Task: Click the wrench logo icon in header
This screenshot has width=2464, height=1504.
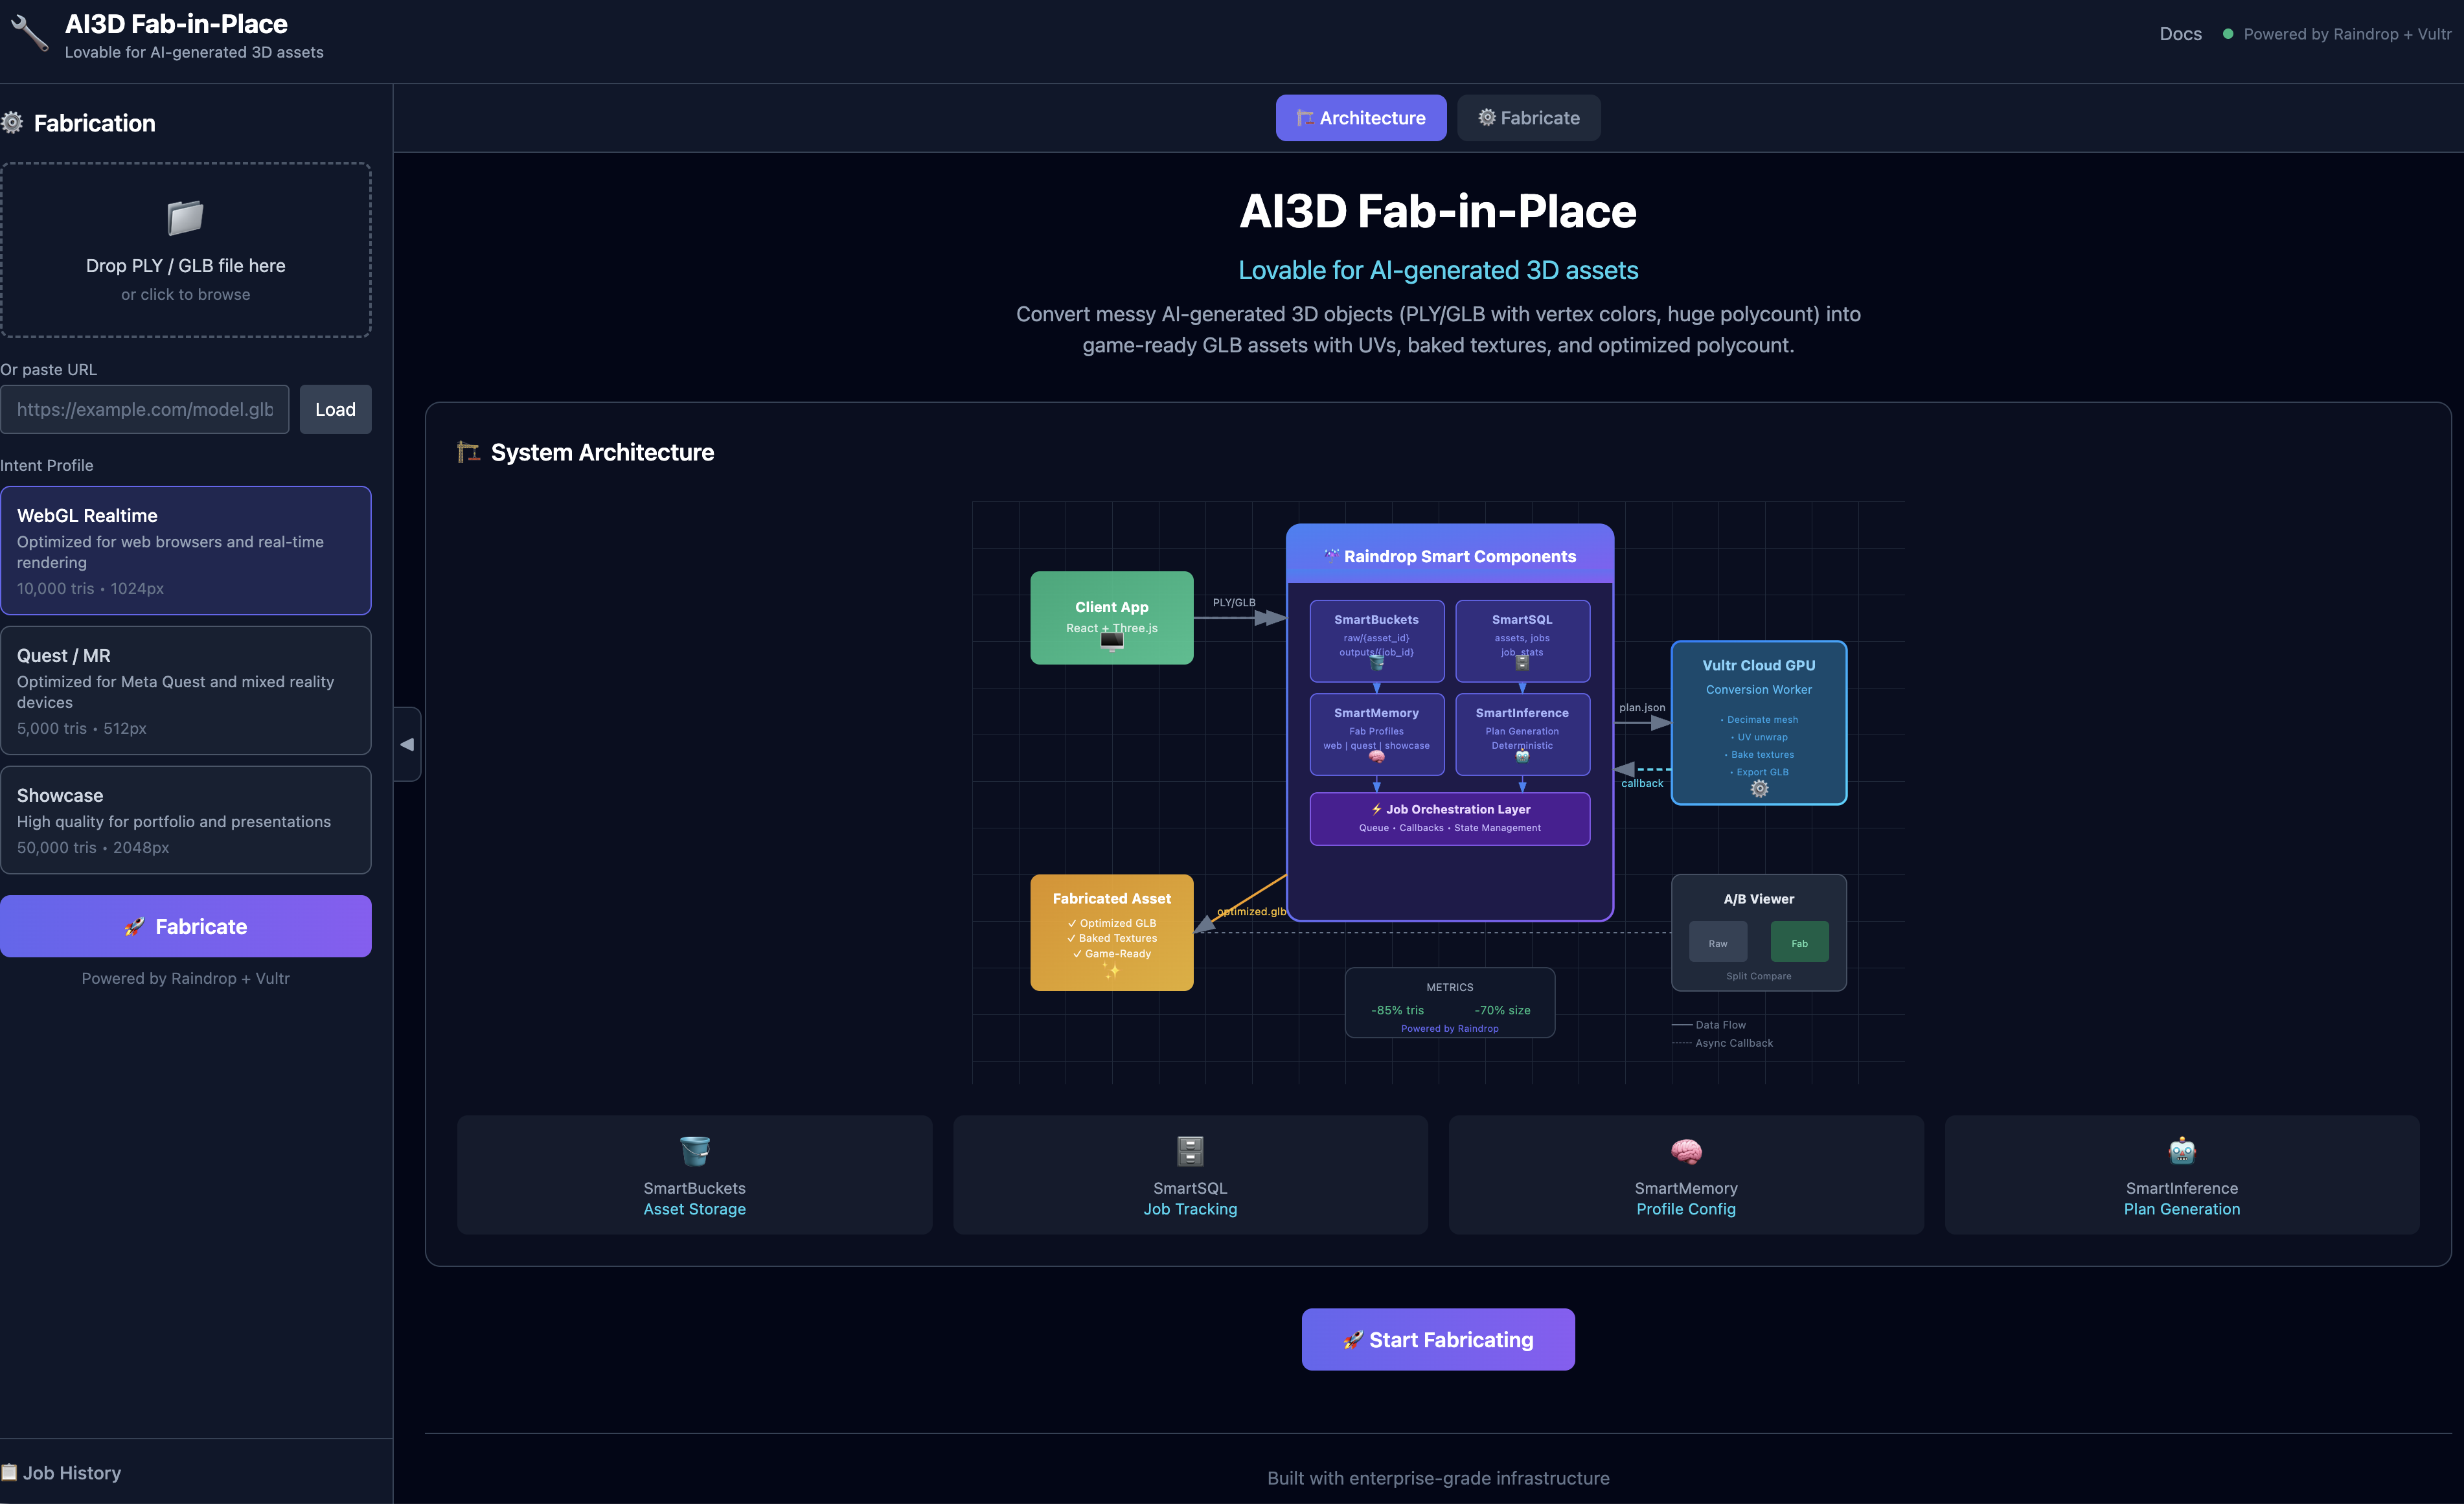Action: [x=29, y=34]
